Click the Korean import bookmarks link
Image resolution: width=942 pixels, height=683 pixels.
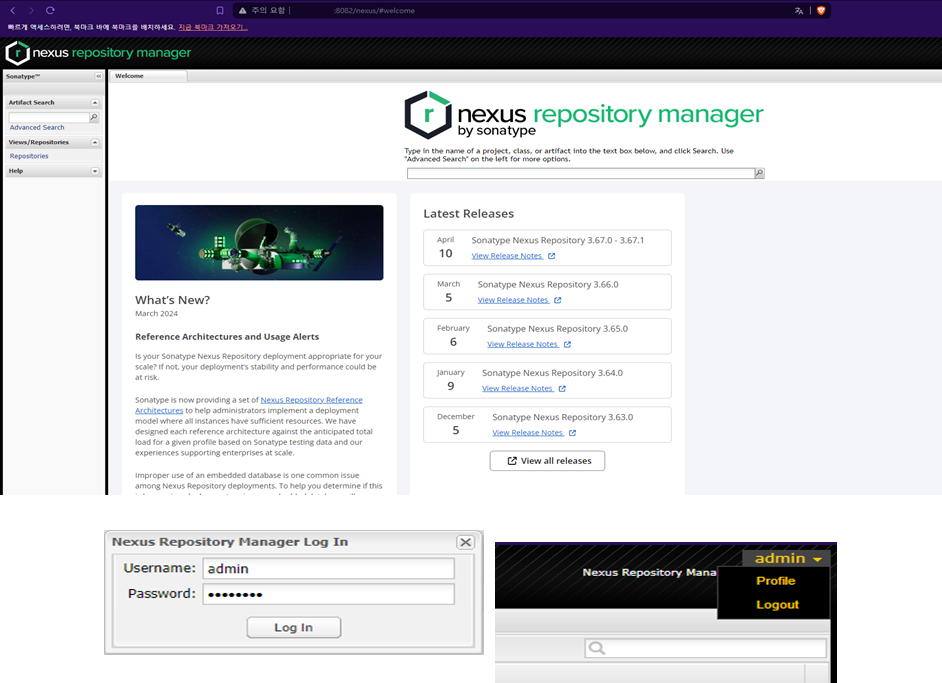click(x=213, y=27)
